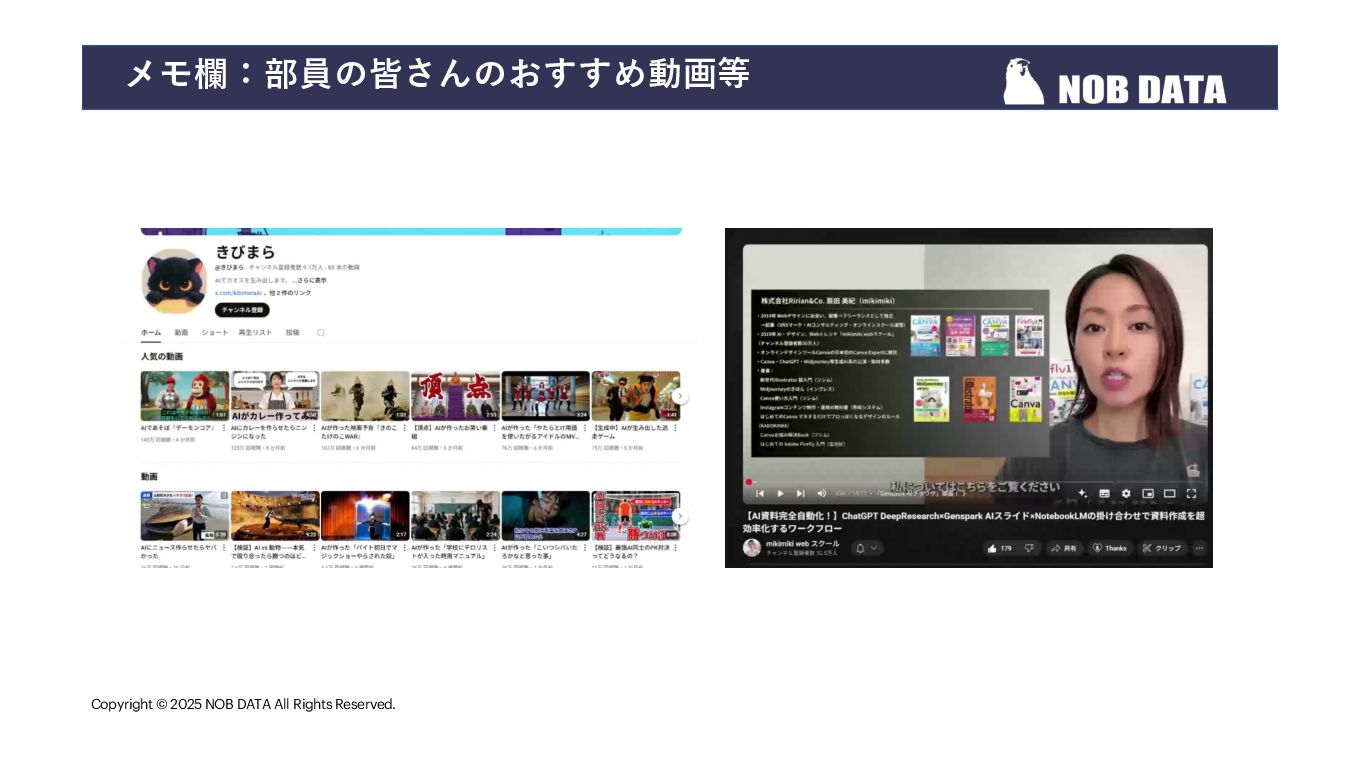Open the バイト初日でマジックショー video thumbnail
Screen dimensions: 1361x765
click(365, 516)
